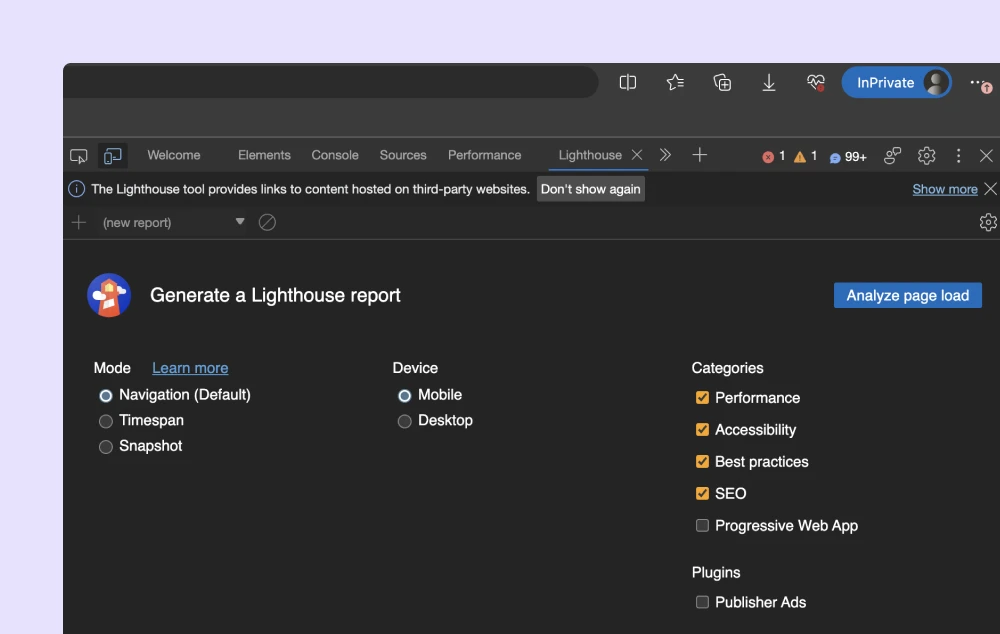
Task: Switch to the Welcome tab
Action: click(173, 155)
